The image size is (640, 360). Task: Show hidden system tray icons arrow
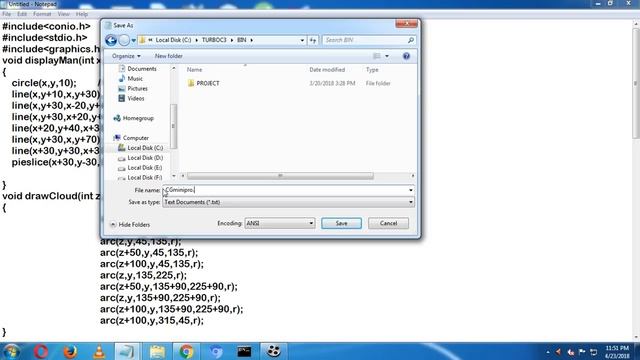[x=548, y=352]
